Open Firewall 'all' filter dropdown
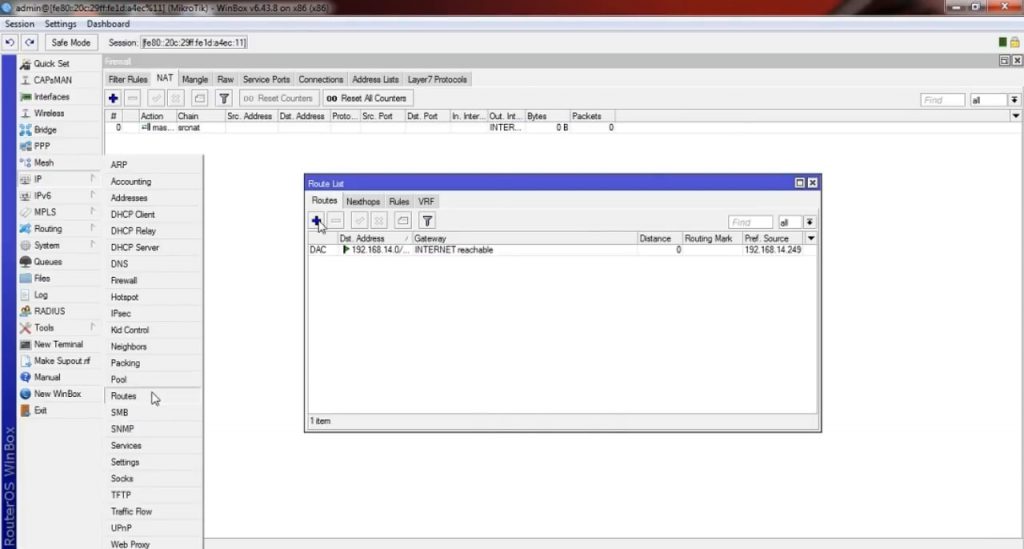 coord(1014,100)
